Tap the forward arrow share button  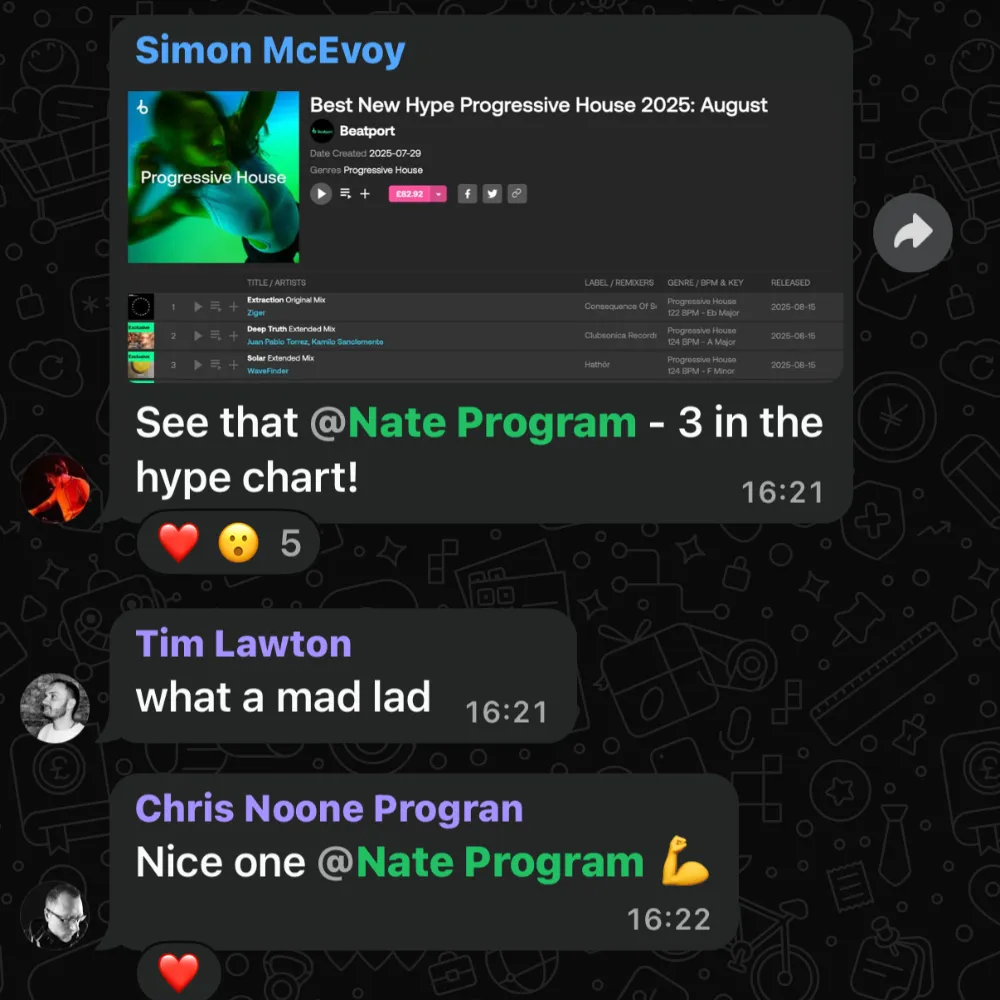point(912,233)
